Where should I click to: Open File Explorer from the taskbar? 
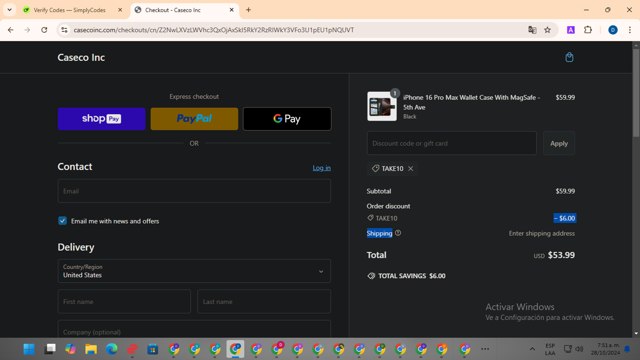[x=91, y=349]
